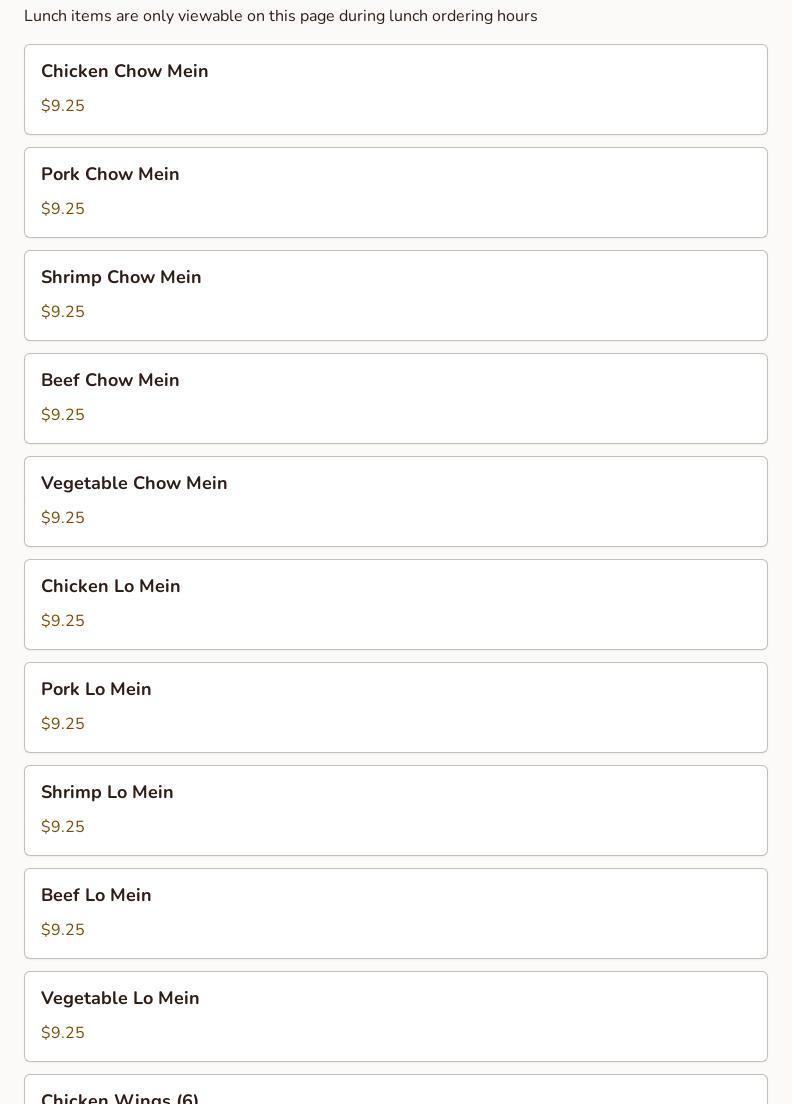Click the $9.25 price under Chicken Chow Mein
The image size is (792, 1104).
(63, 106)
